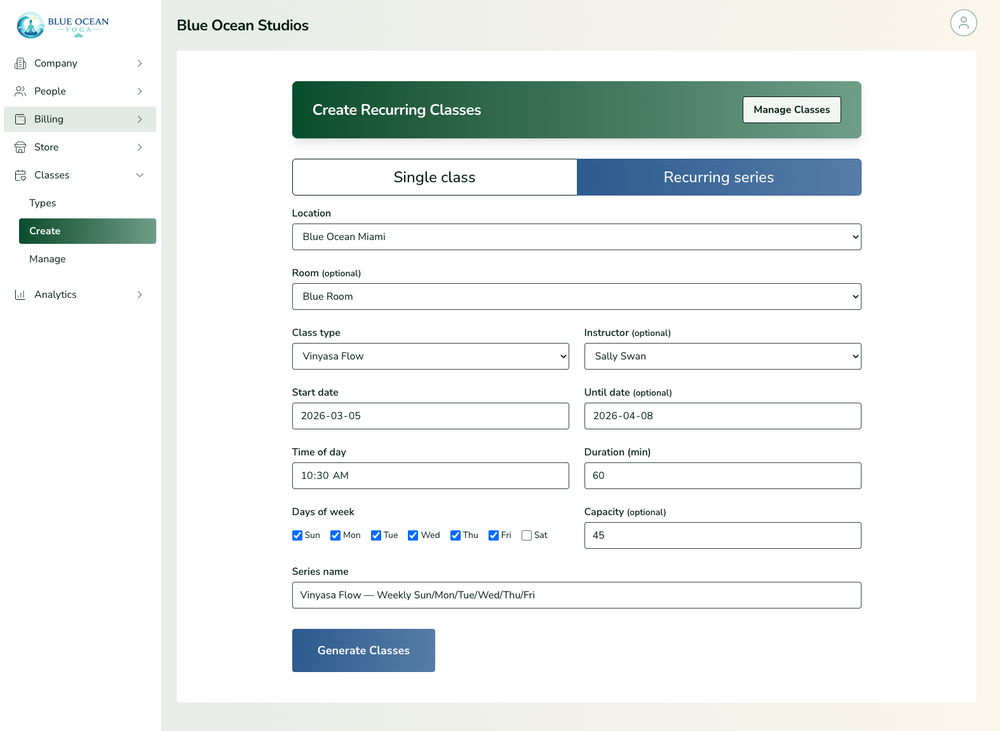1000x731 pixels.
Task: Click the Create Recurring Classes heading
Action: coord(397,110)
